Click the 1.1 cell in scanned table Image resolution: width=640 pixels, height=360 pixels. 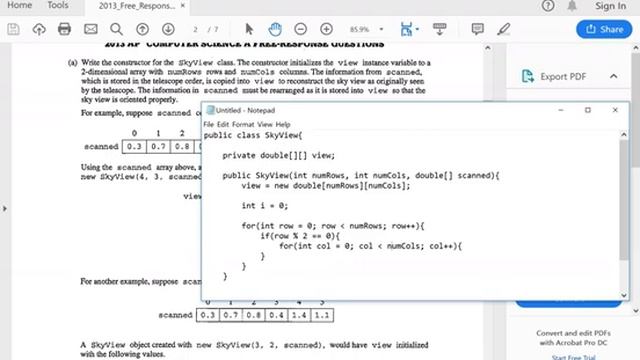point(322,315)
